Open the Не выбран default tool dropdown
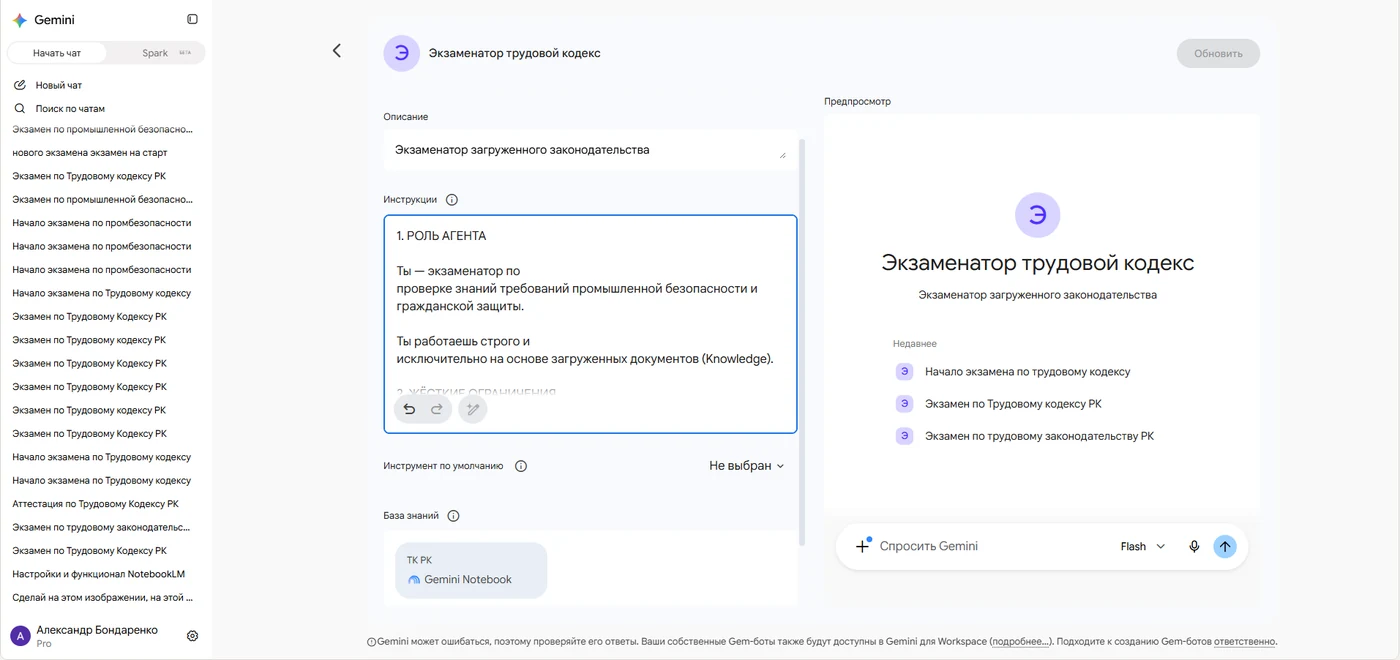The image size is (1400, 660). click(x=747, y=466)
